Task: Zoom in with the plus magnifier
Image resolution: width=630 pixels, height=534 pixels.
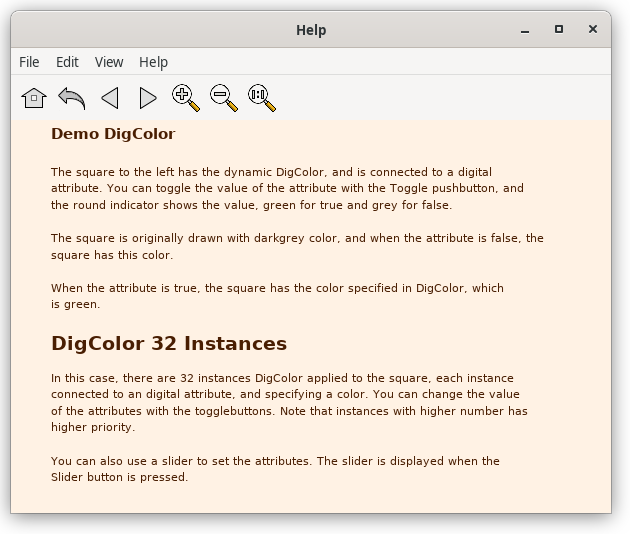Action: [x=186, y=98]
